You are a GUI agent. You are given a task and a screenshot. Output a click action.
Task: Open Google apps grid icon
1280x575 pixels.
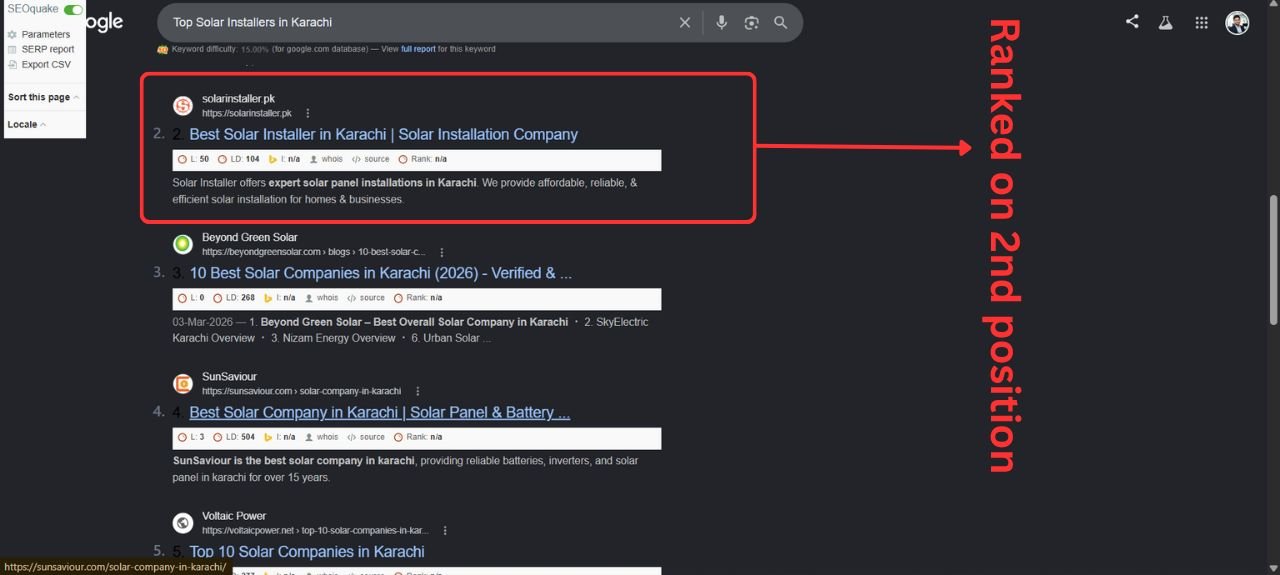click(x=1202, y=22)
